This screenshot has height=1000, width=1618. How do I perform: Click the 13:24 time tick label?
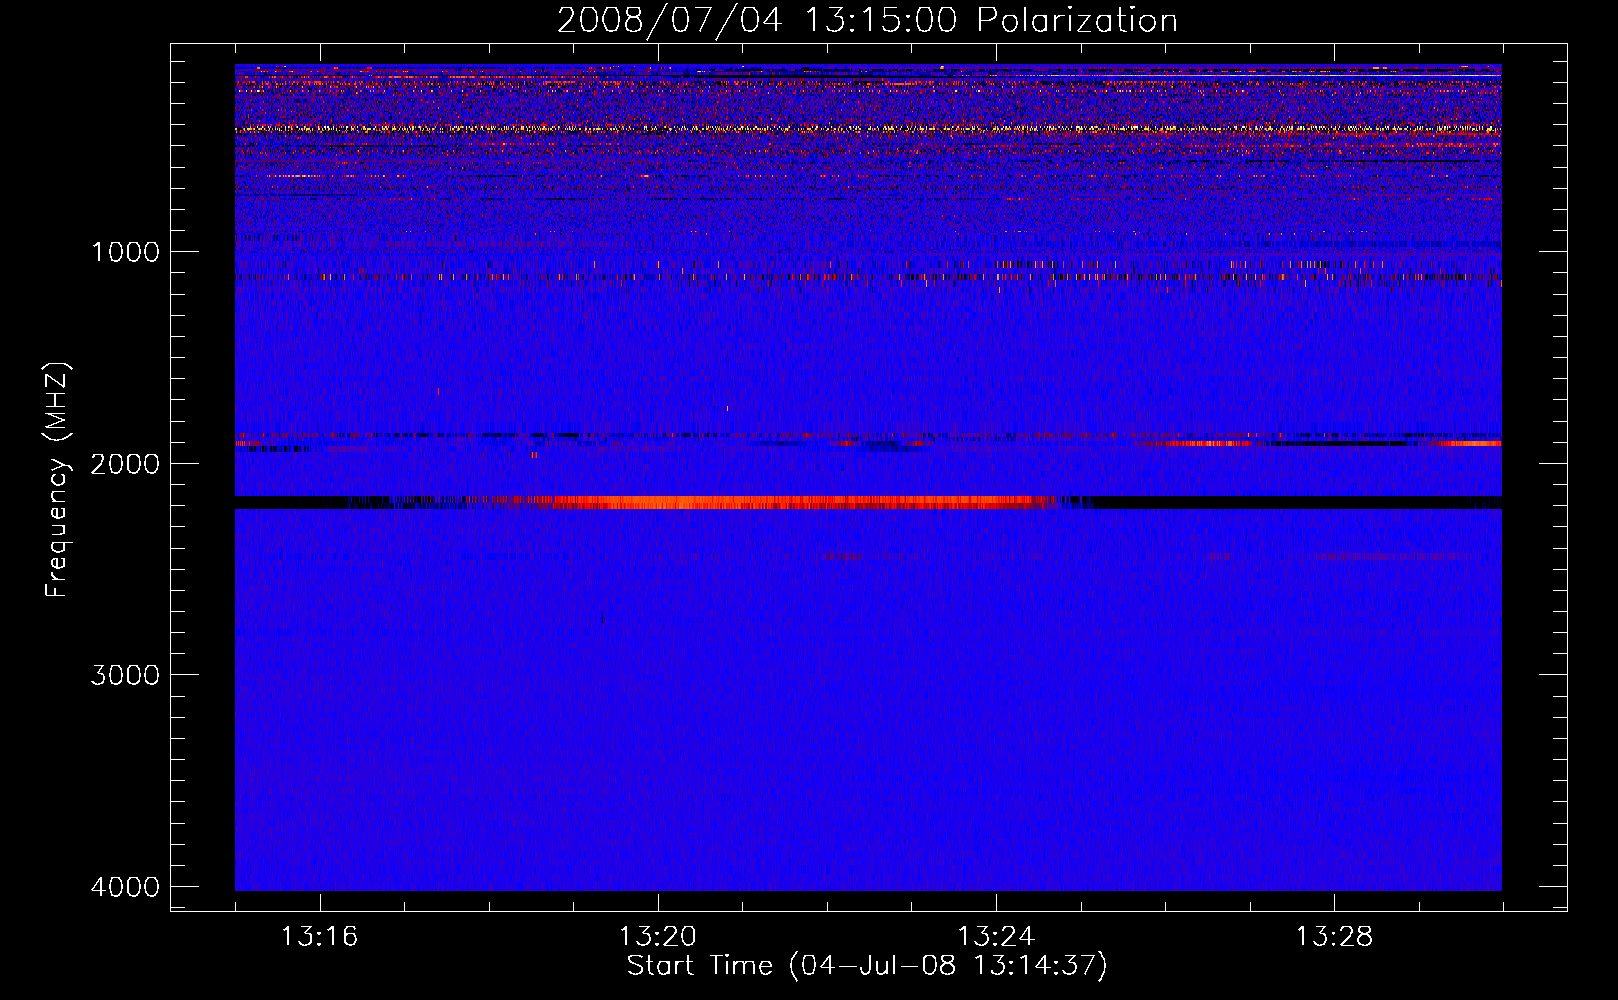[x=996, y=937]
